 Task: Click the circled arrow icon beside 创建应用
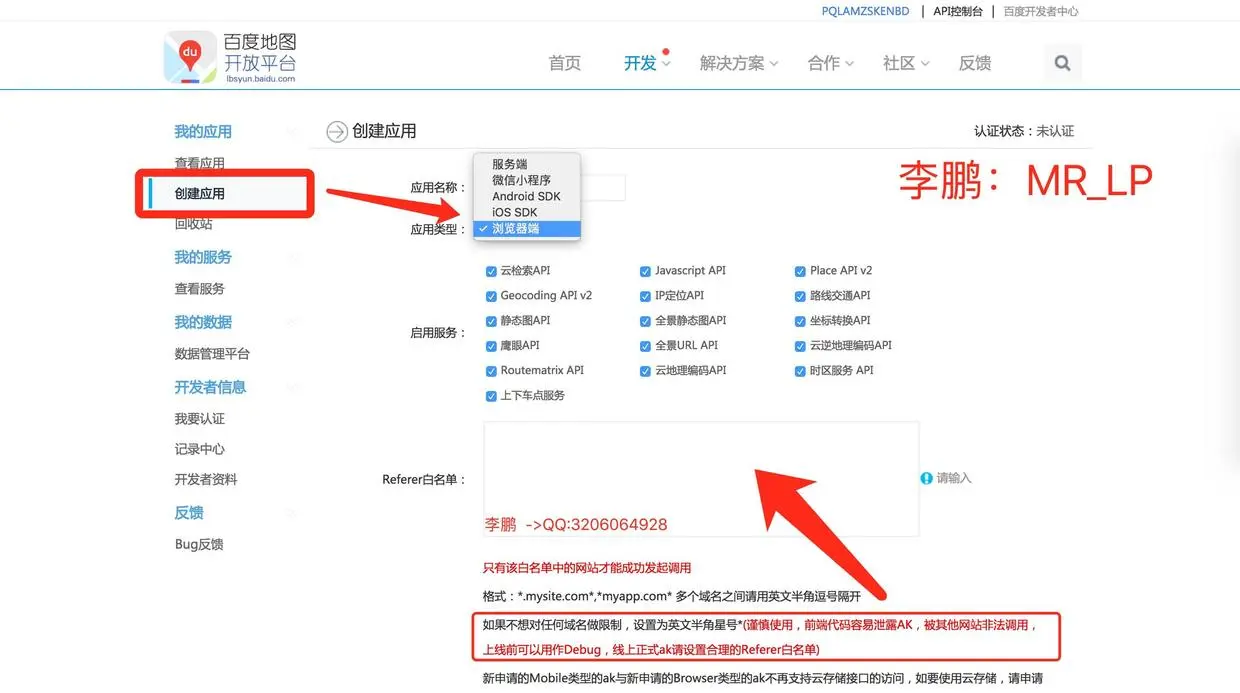(336, 131)
